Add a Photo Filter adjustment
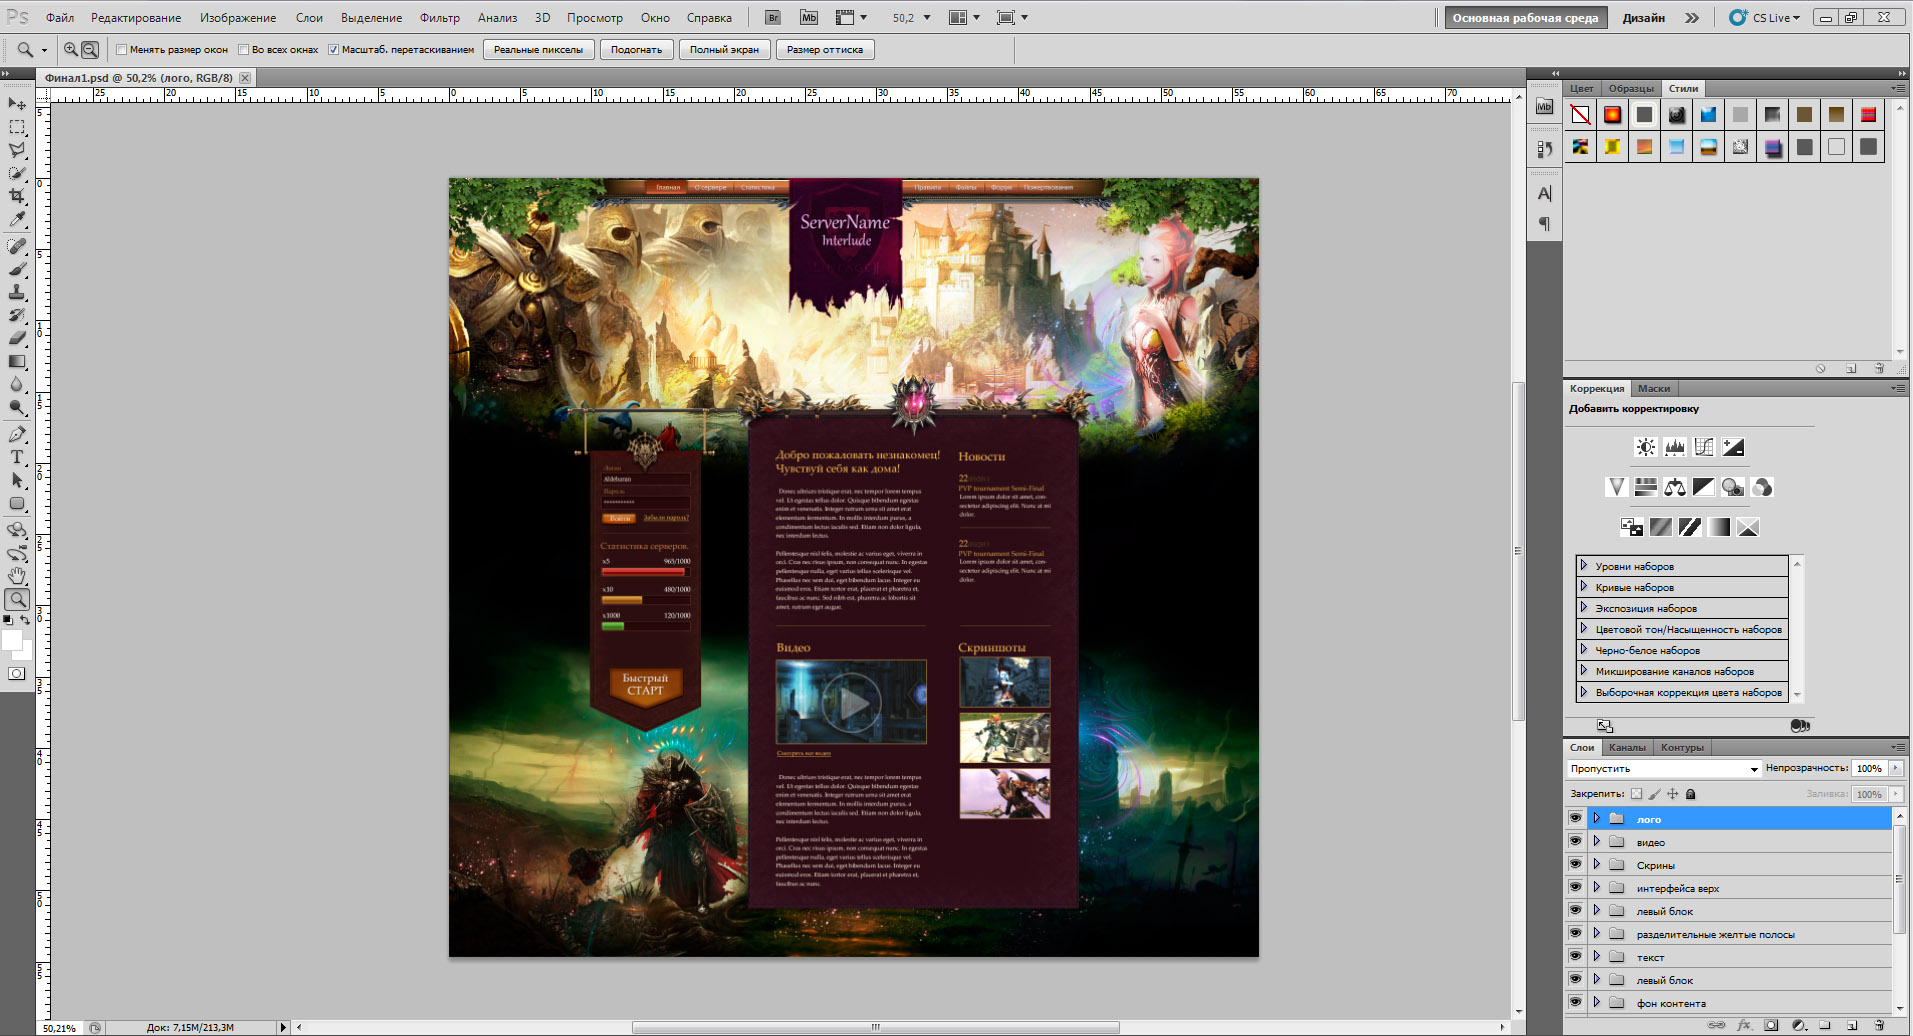The image size is (1913, 1036). pos(1733,487)
